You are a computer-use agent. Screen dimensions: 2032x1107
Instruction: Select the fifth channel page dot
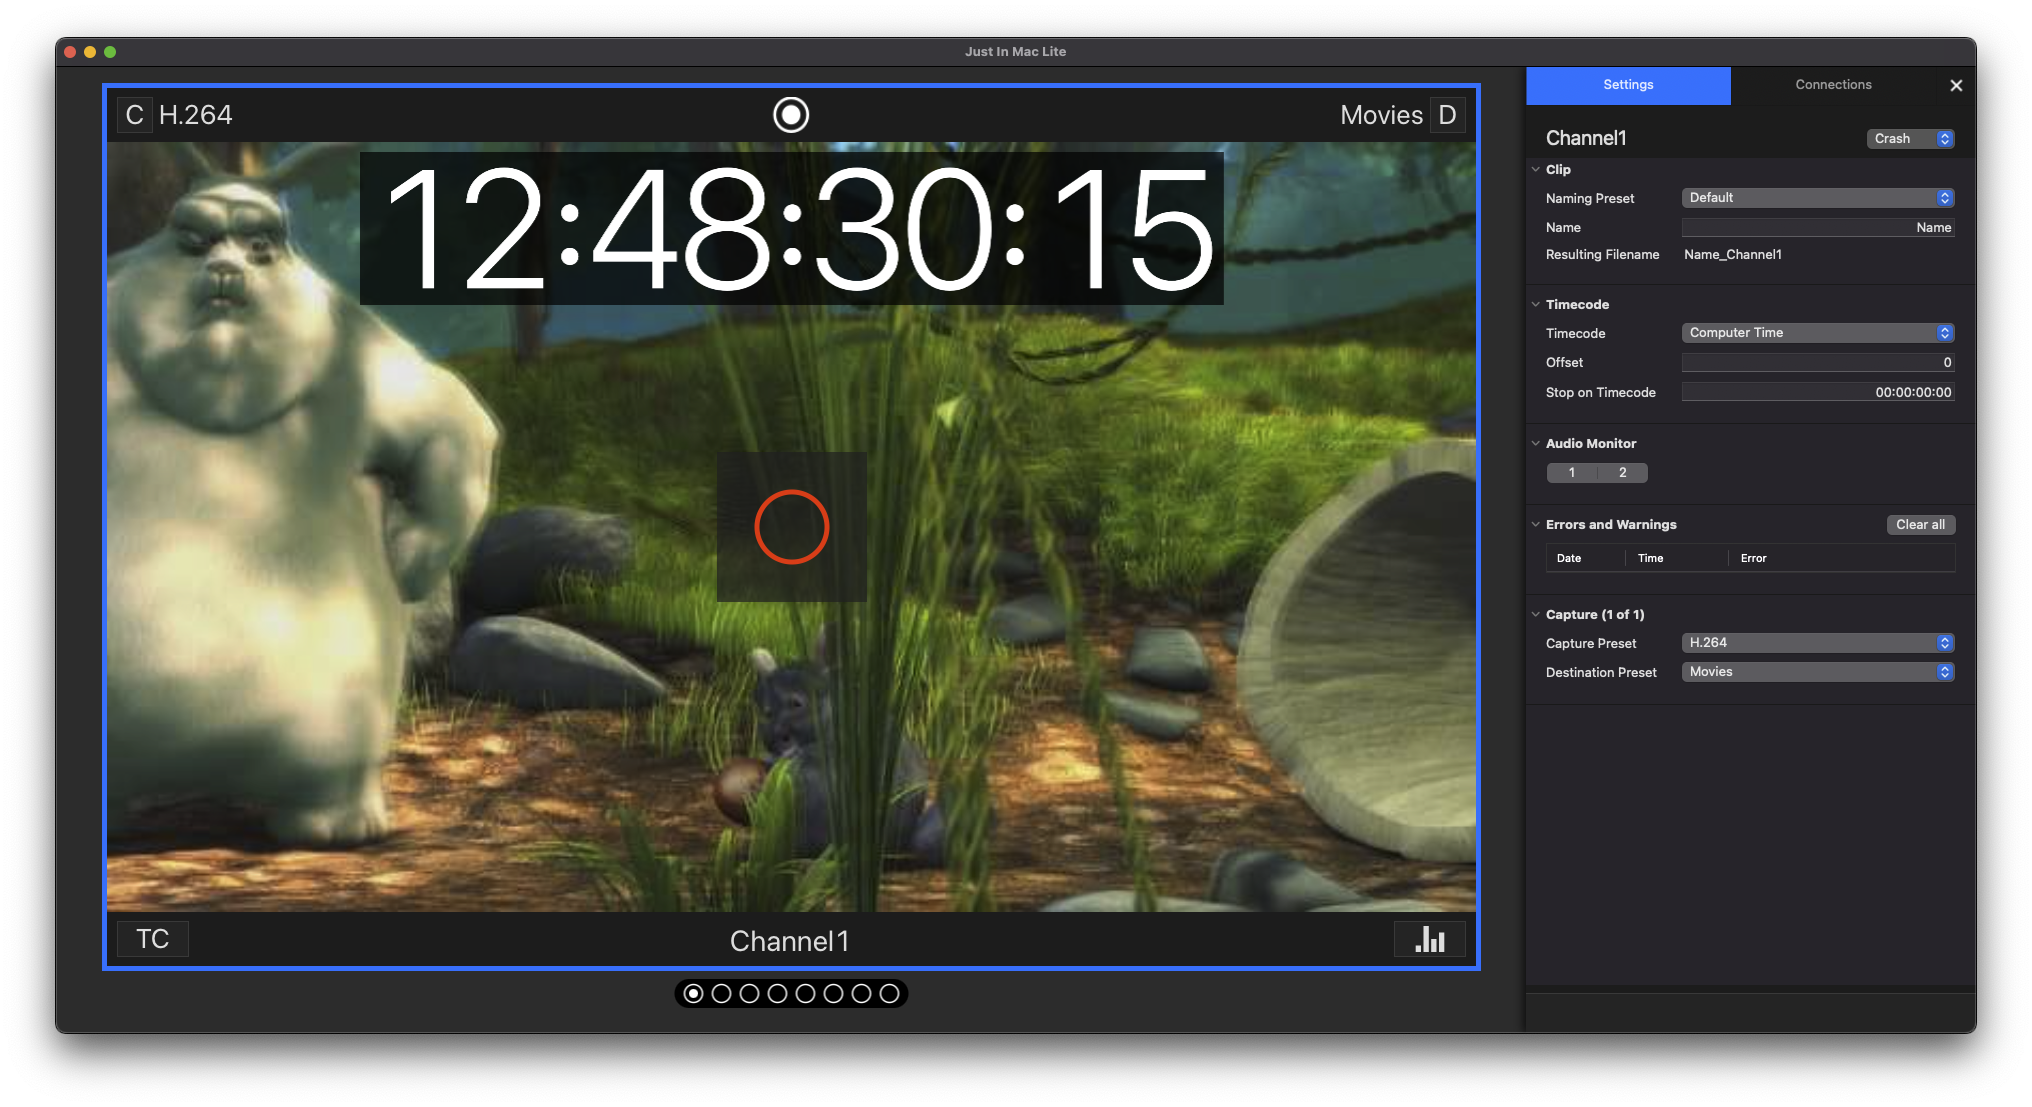805,994
